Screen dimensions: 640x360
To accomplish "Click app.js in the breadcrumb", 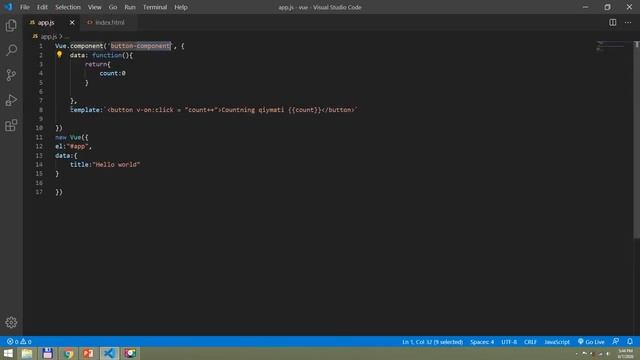I will (49, 37).
